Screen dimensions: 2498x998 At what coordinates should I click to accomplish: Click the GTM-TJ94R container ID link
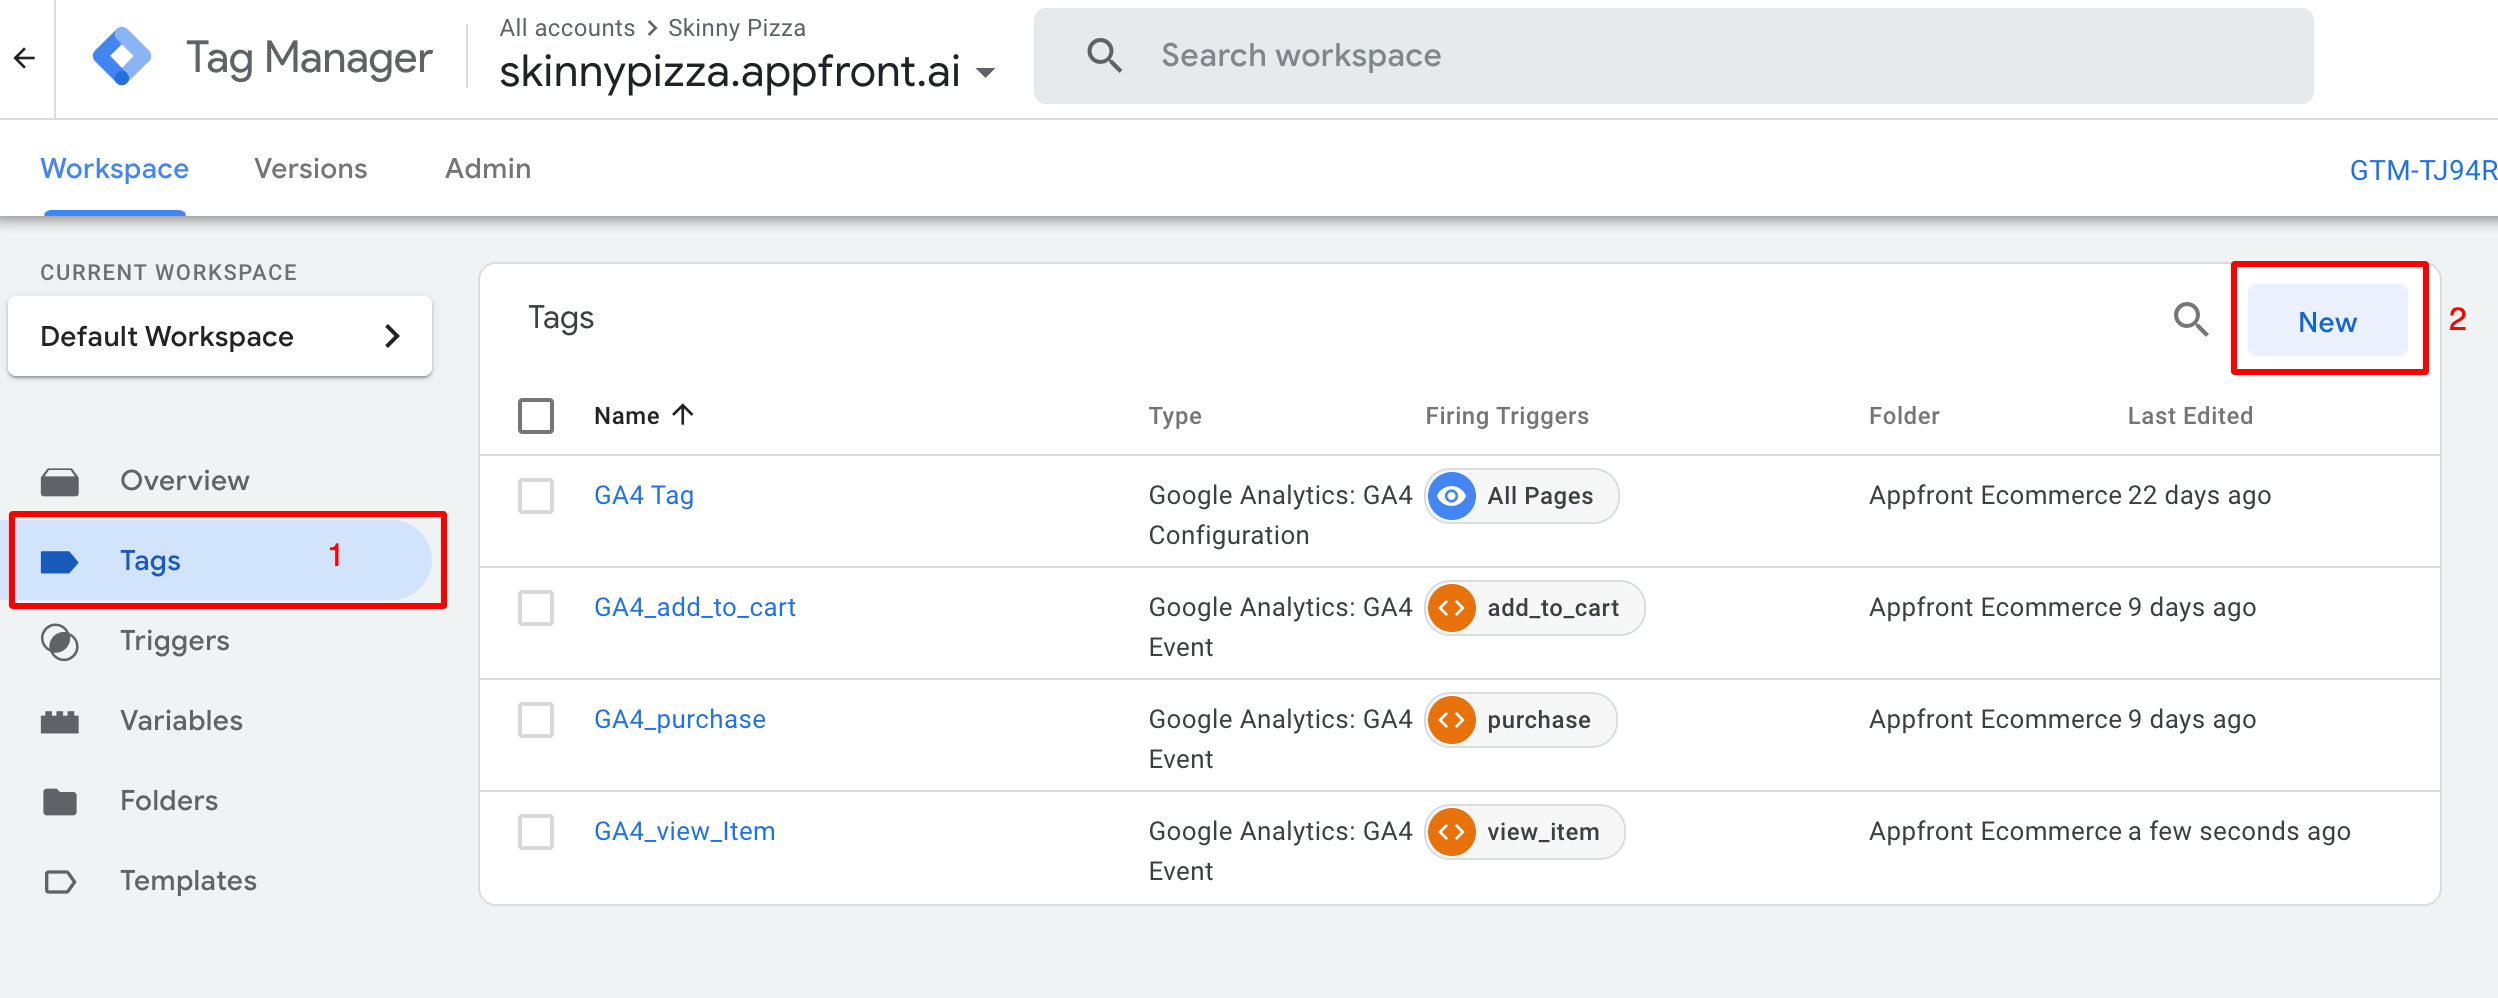[x=2423, y=170]
